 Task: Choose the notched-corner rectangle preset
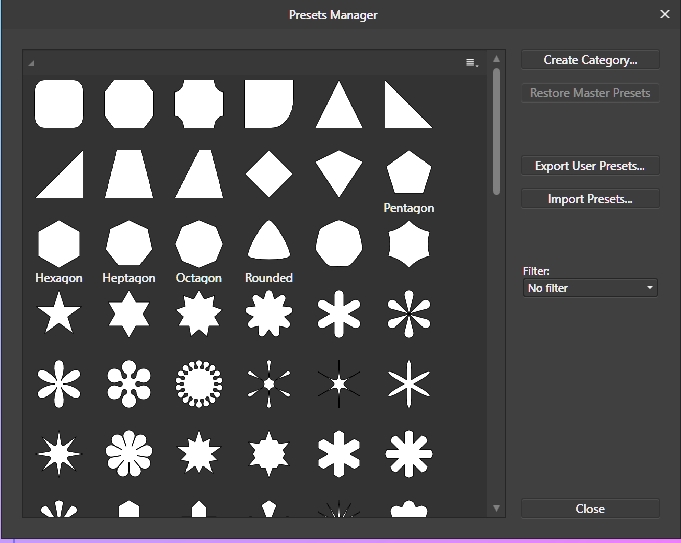pos(199,104)
